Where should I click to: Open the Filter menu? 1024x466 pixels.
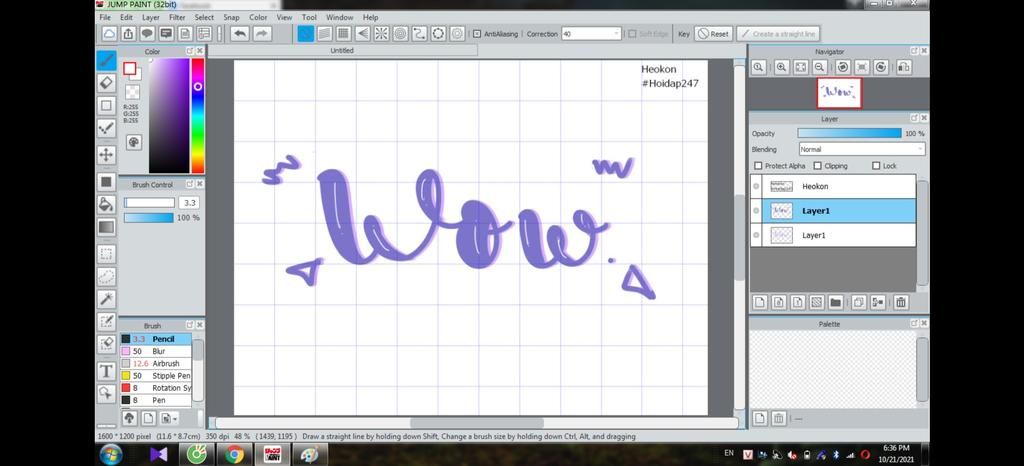[x=178, y=18]
